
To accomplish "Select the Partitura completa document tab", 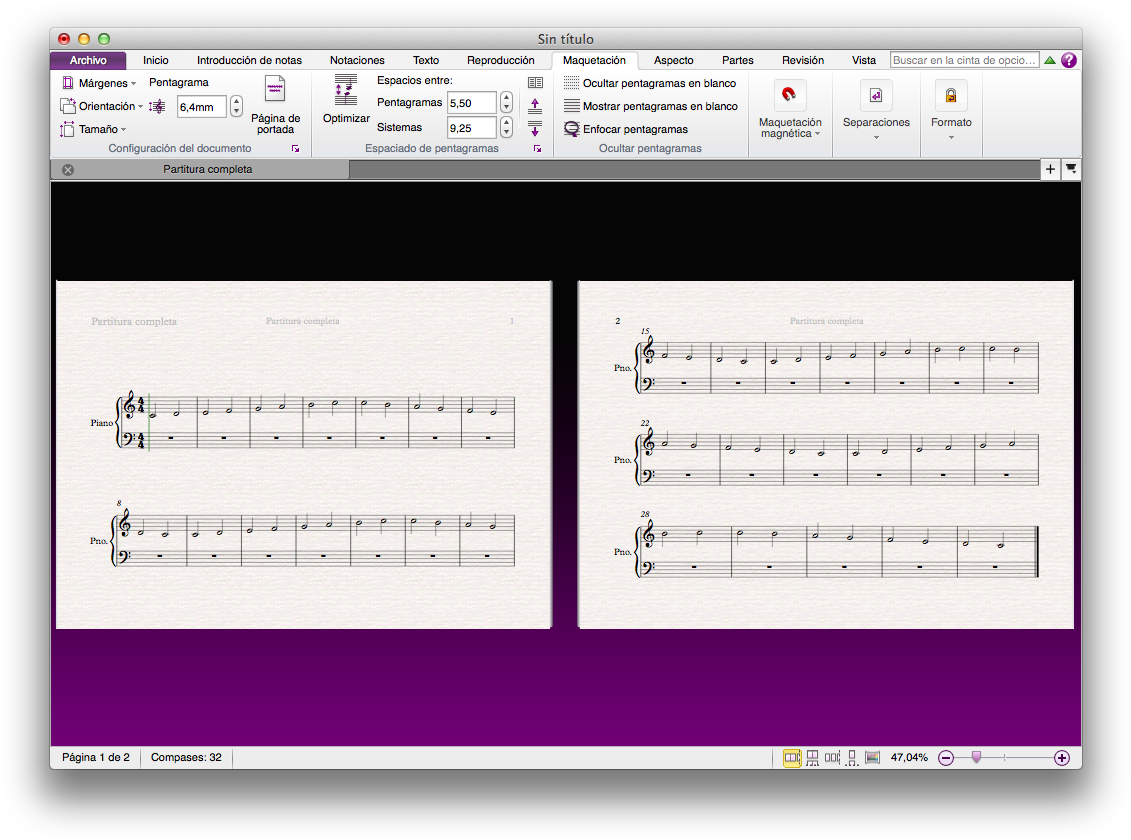I will point(201,169).
